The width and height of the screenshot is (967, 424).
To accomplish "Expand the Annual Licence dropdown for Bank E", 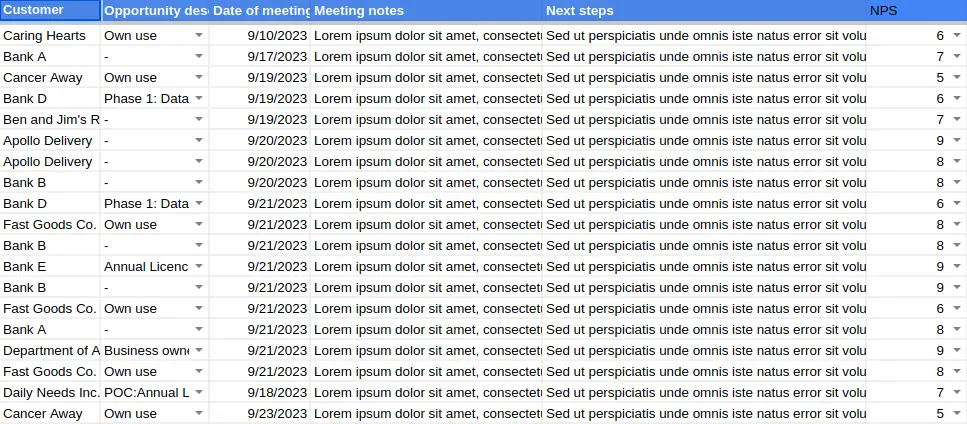I will click(198, 266).
